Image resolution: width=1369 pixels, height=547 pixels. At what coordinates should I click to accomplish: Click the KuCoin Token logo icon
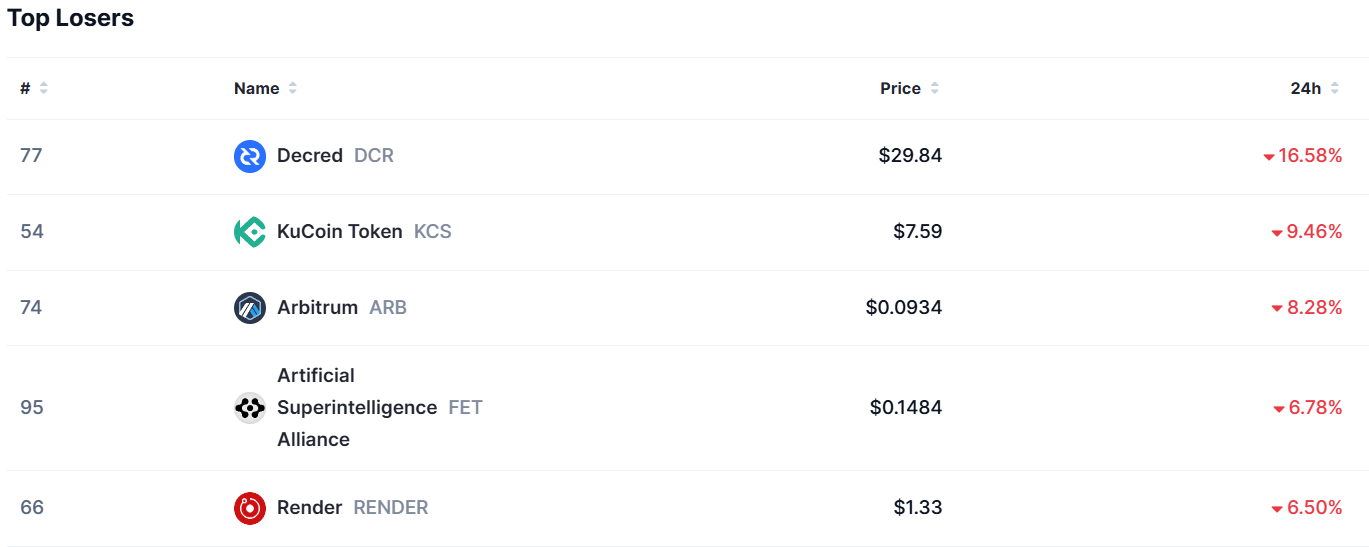click(x=250, y=232)
